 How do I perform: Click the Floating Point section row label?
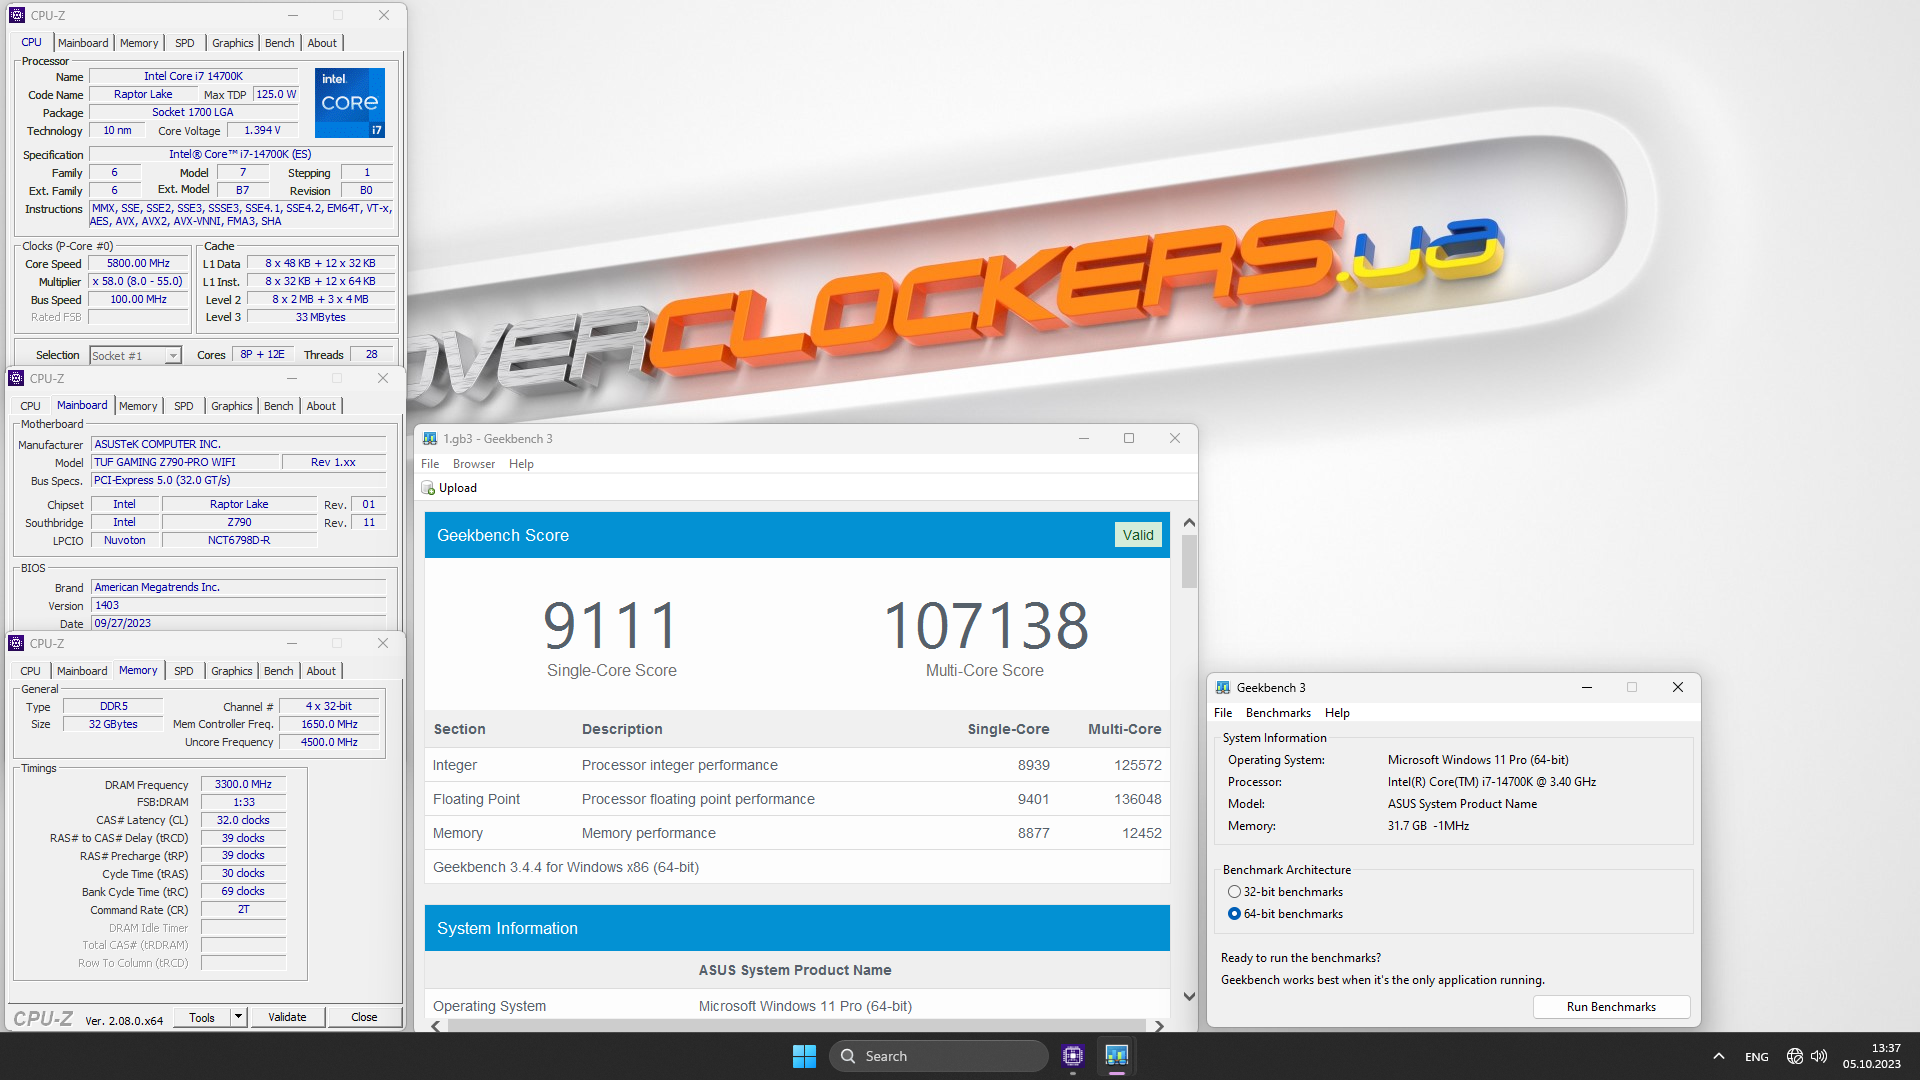tap(476, 799)
